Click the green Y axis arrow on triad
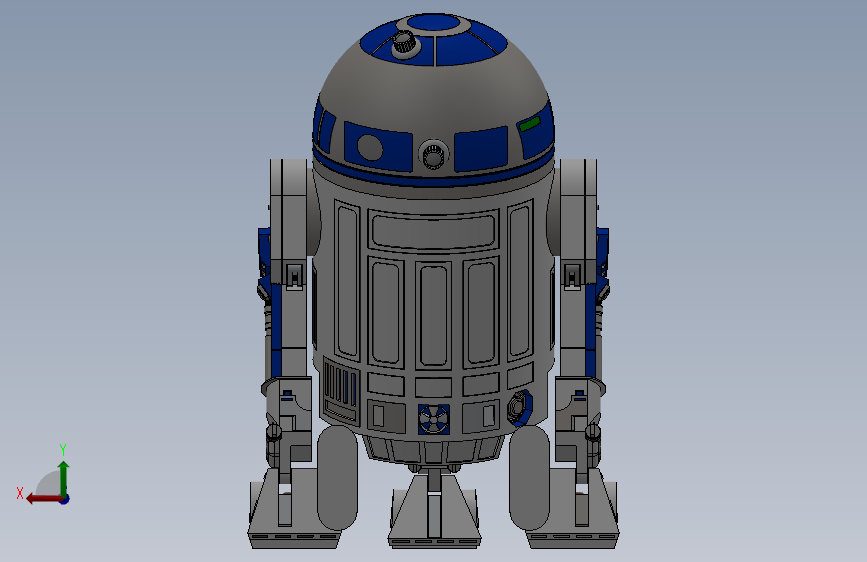867x562 pixels. tap(64, 478)
